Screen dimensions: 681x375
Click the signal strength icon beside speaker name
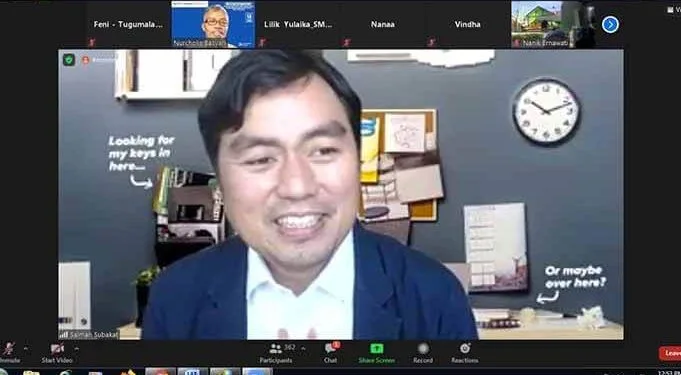[64, 335]
